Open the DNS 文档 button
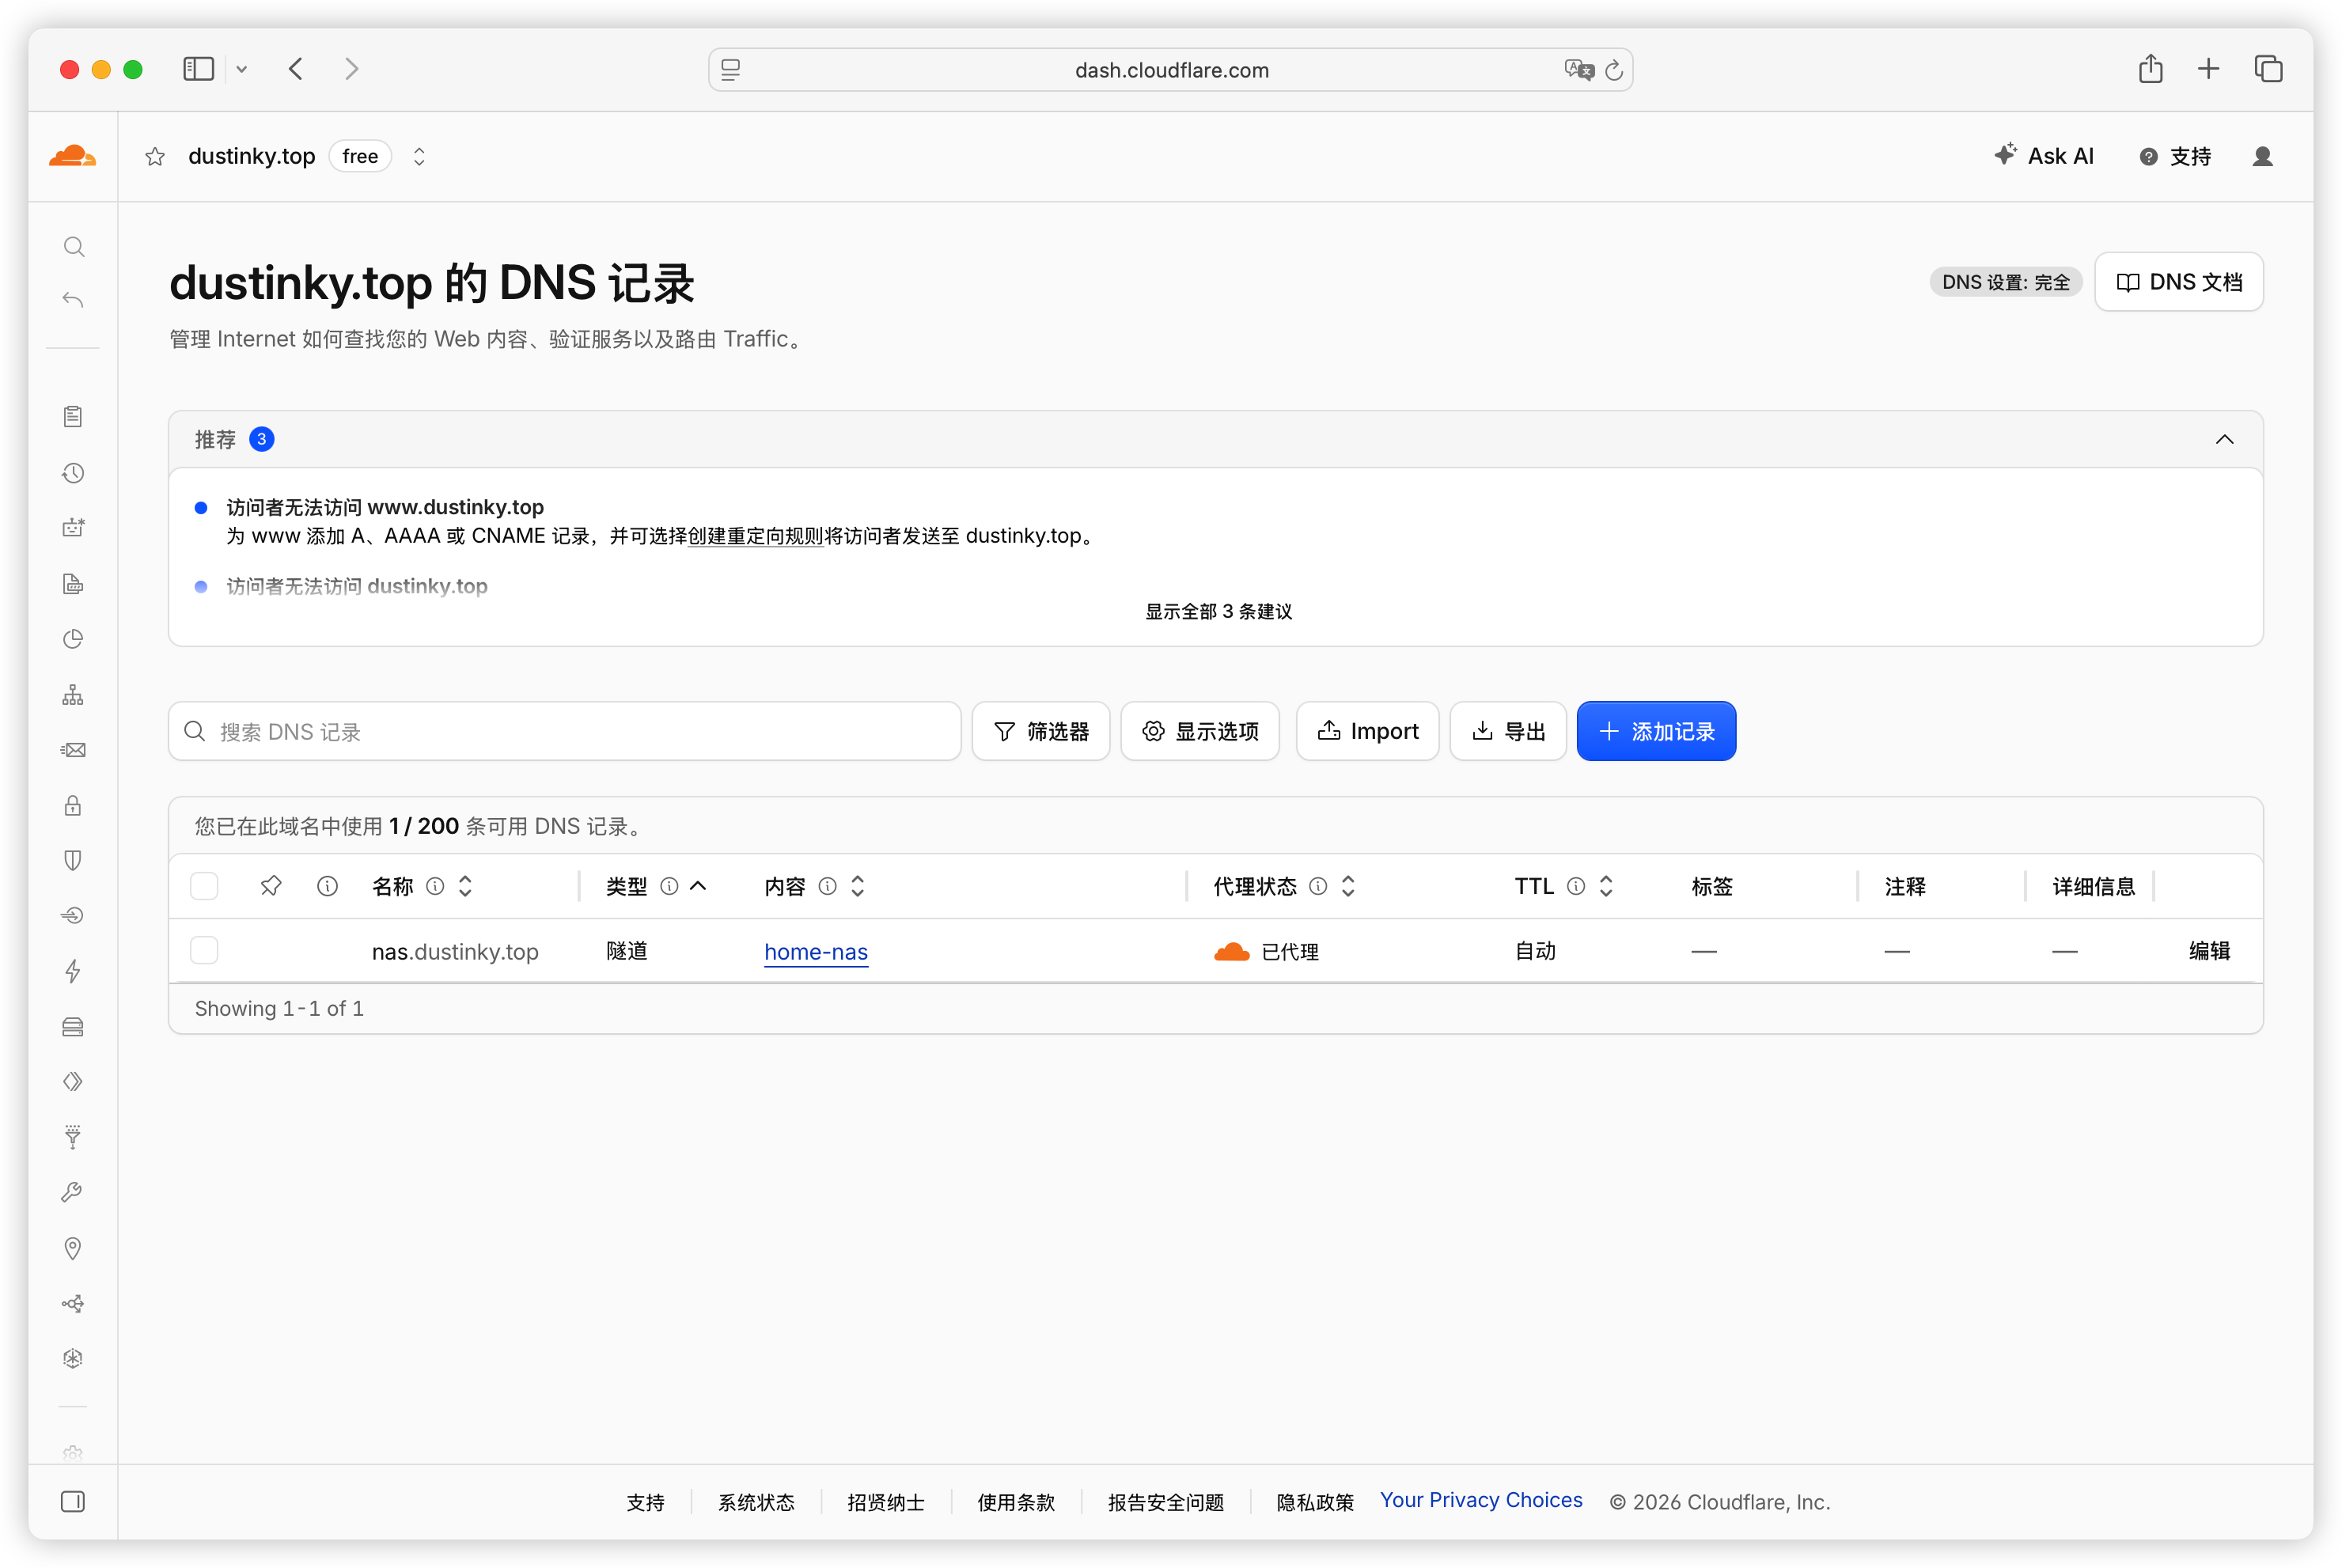Screen dimensions: 2342x1568 [2178, 282]
